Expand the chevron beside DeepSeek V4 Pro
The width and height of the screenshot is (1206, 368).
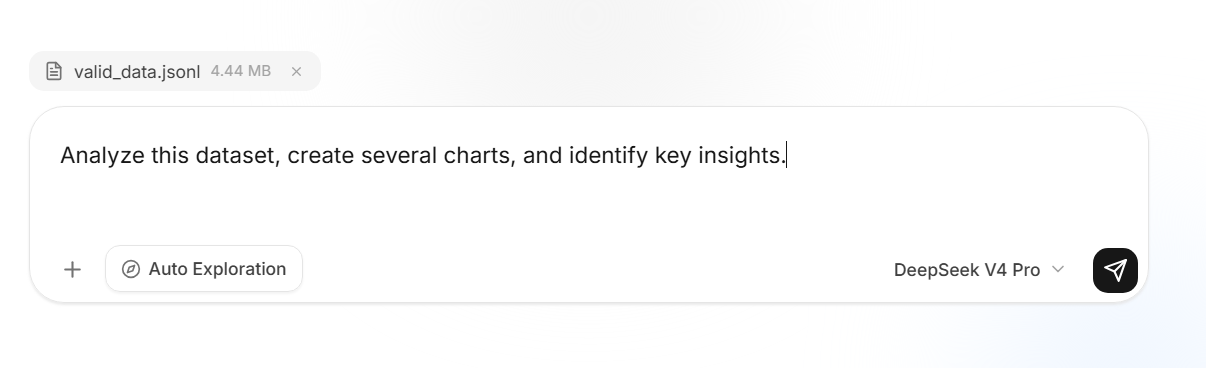click(1059, 270)
